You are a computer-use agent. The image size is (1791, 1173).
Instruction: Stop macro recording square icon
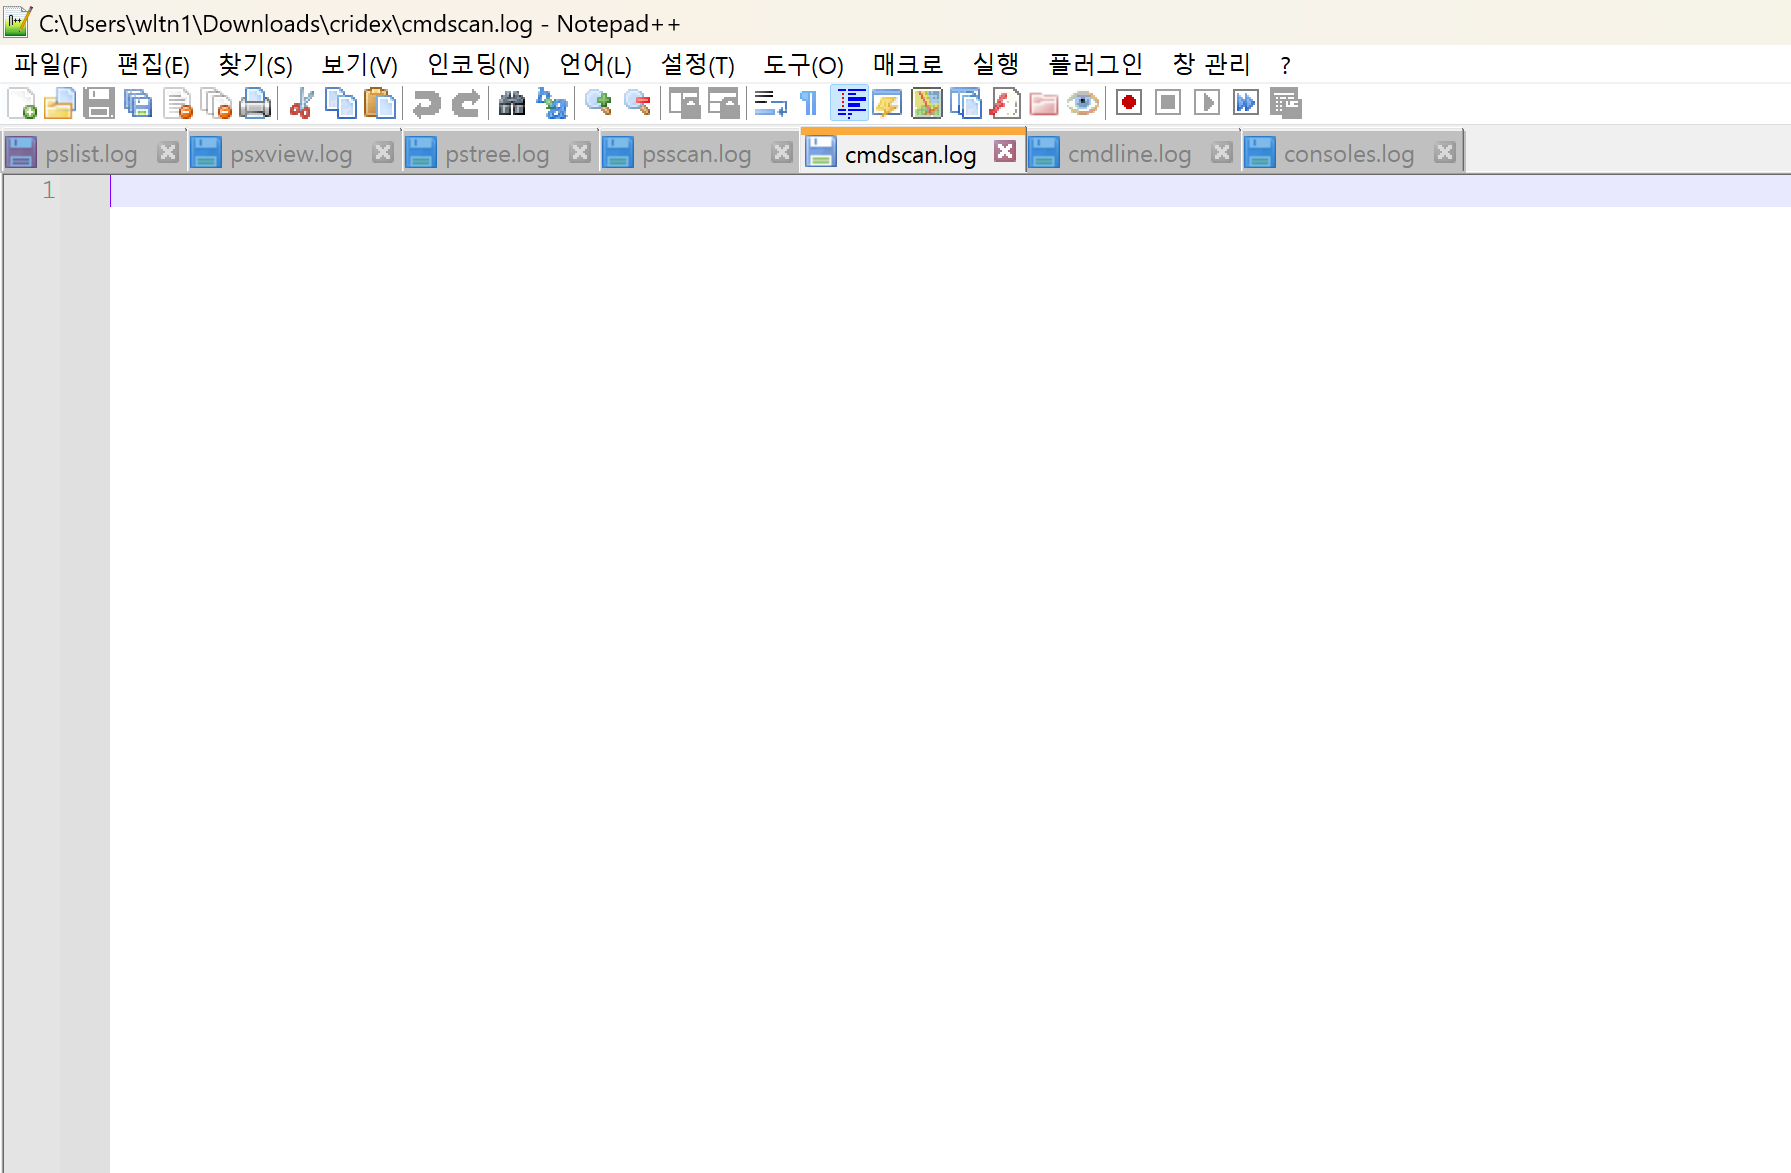pos(1168,103)
